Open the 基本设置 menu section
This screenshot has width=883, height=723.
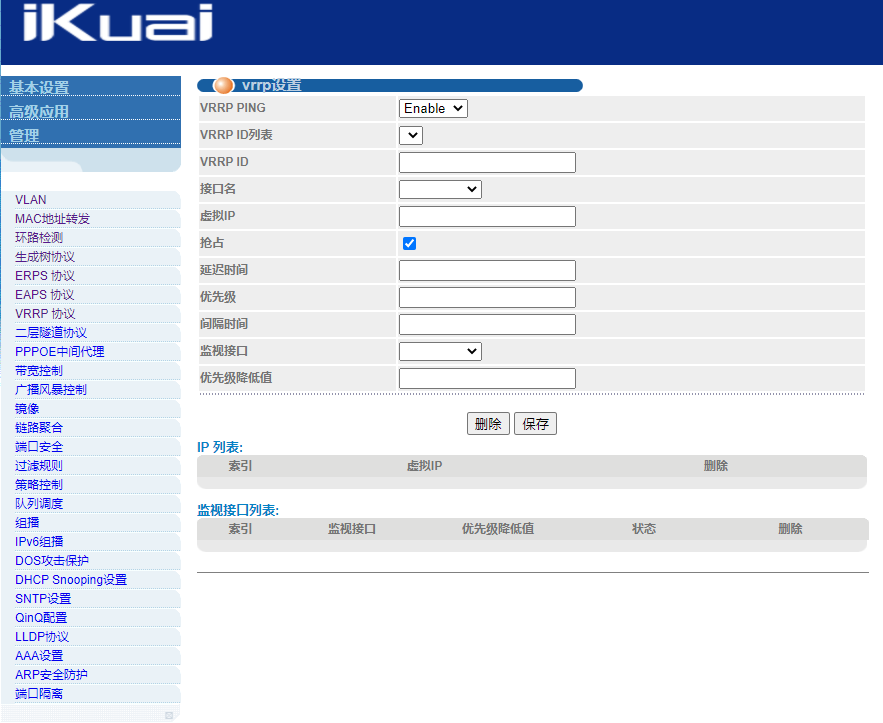click(38, 87)
